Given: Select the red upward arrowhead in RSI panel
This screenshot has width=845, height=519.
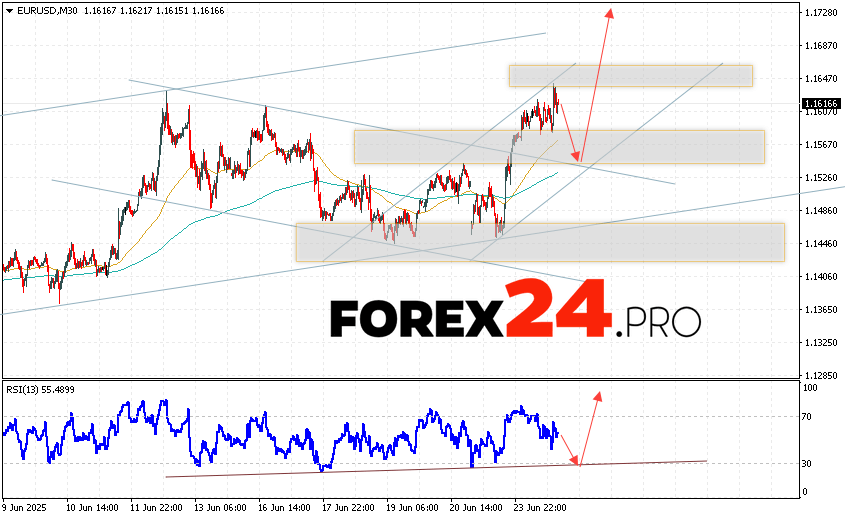Looking at the screenshot, I should pyautogui.click(x=598, y=395).
